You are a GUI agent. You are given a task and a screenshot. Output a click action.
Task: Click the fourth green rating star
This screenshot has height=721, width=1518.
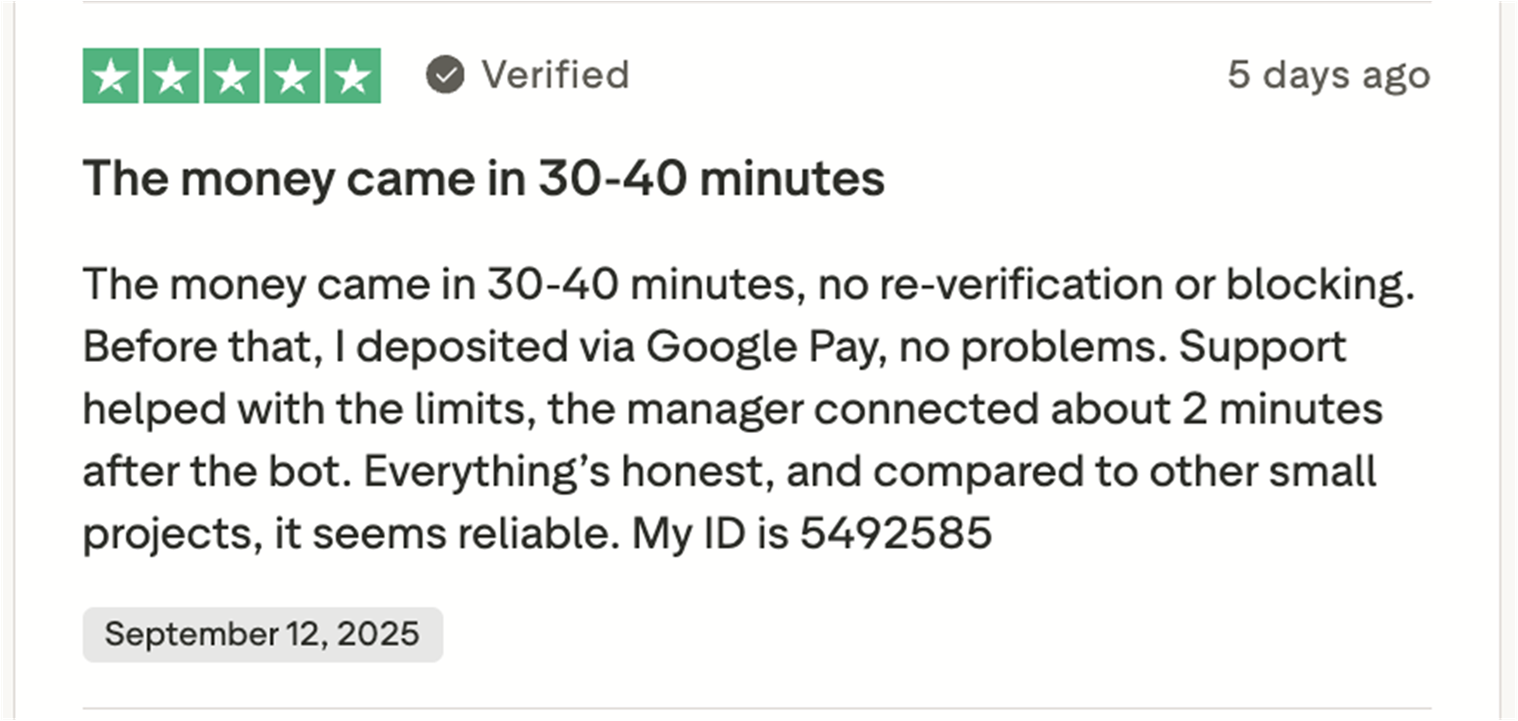291,76
